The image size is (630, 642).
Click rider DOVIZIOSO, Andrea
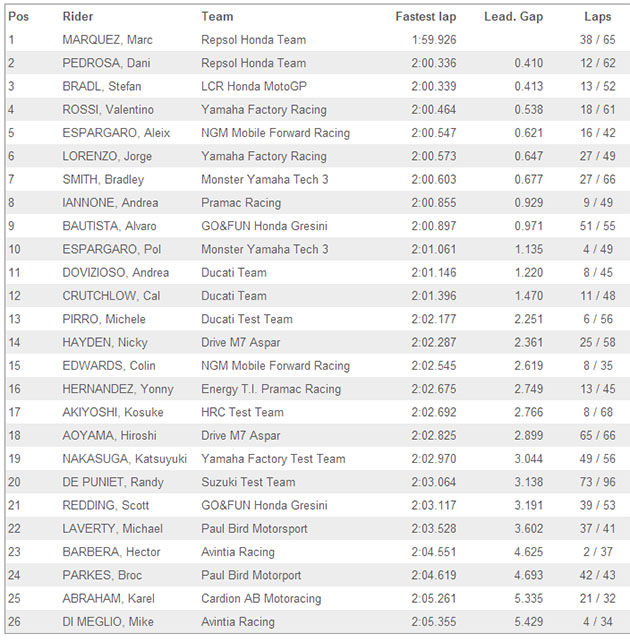115,272
